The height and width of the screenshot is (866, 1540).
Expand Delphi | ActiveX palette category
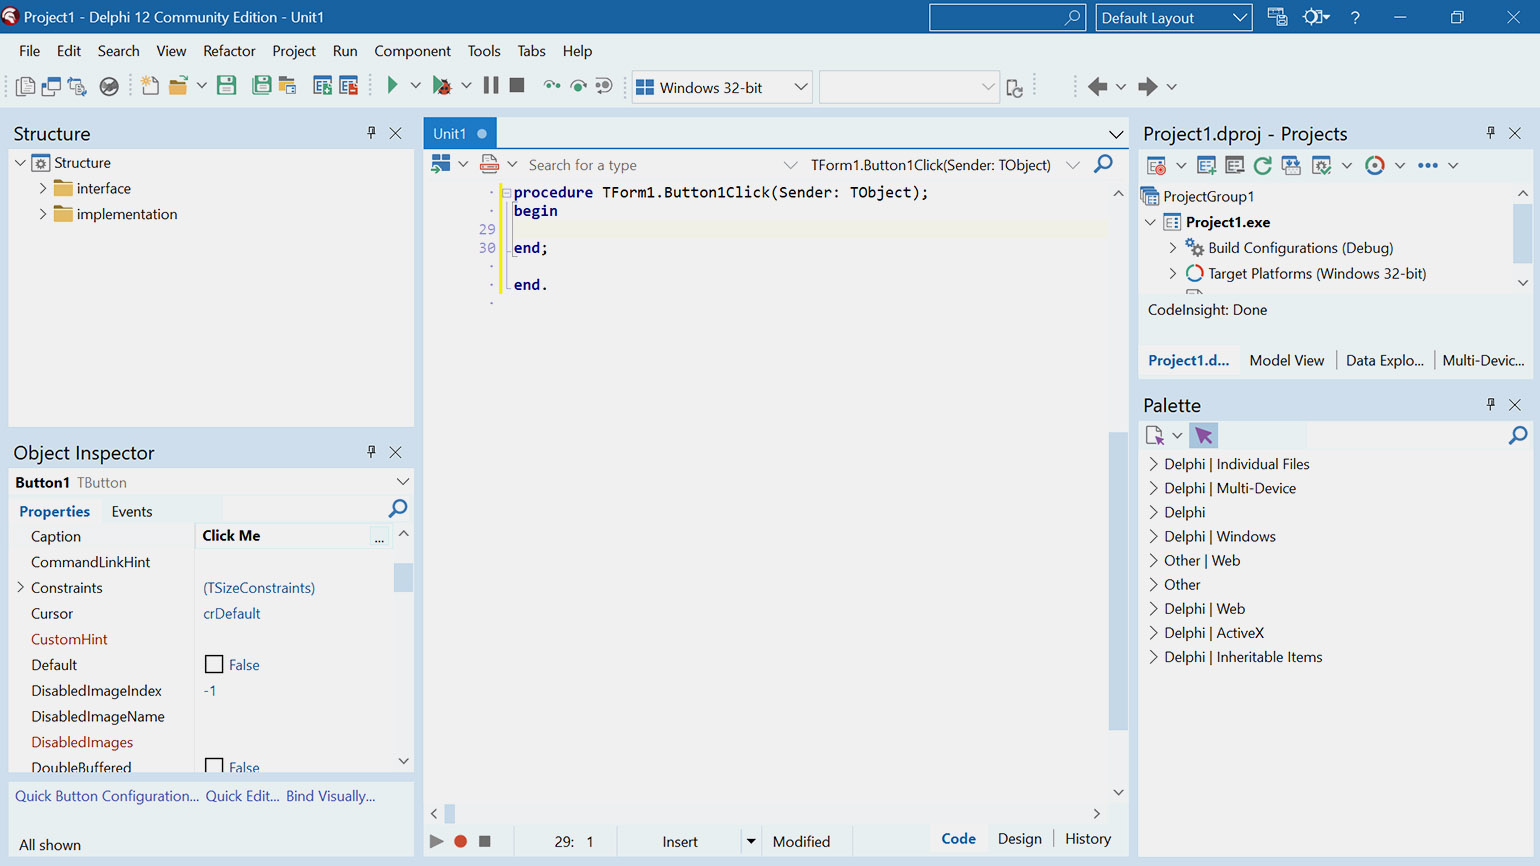pos(1153,633)
